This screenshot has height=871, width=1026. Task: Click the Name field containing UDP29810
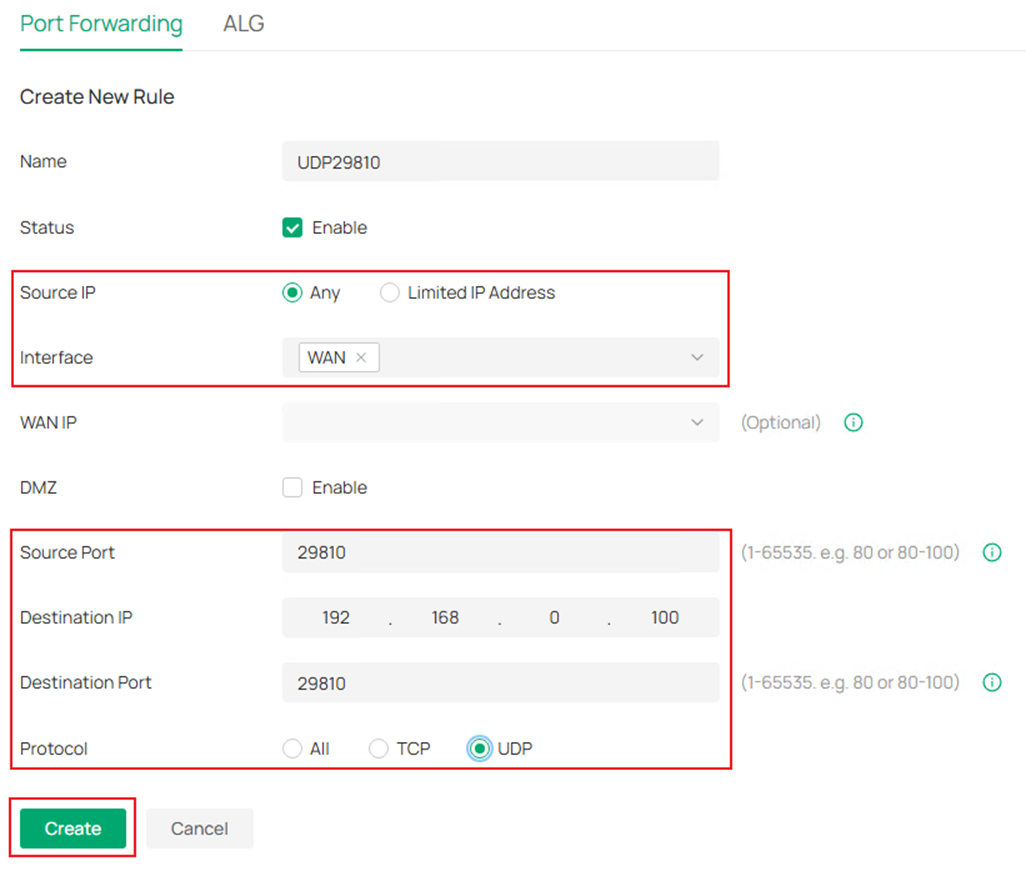tap(500, 161)
